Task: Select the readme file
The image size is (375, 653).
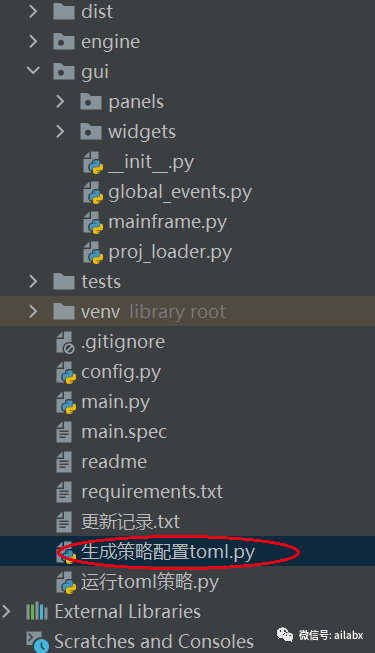Action: (x=114, y=462)
